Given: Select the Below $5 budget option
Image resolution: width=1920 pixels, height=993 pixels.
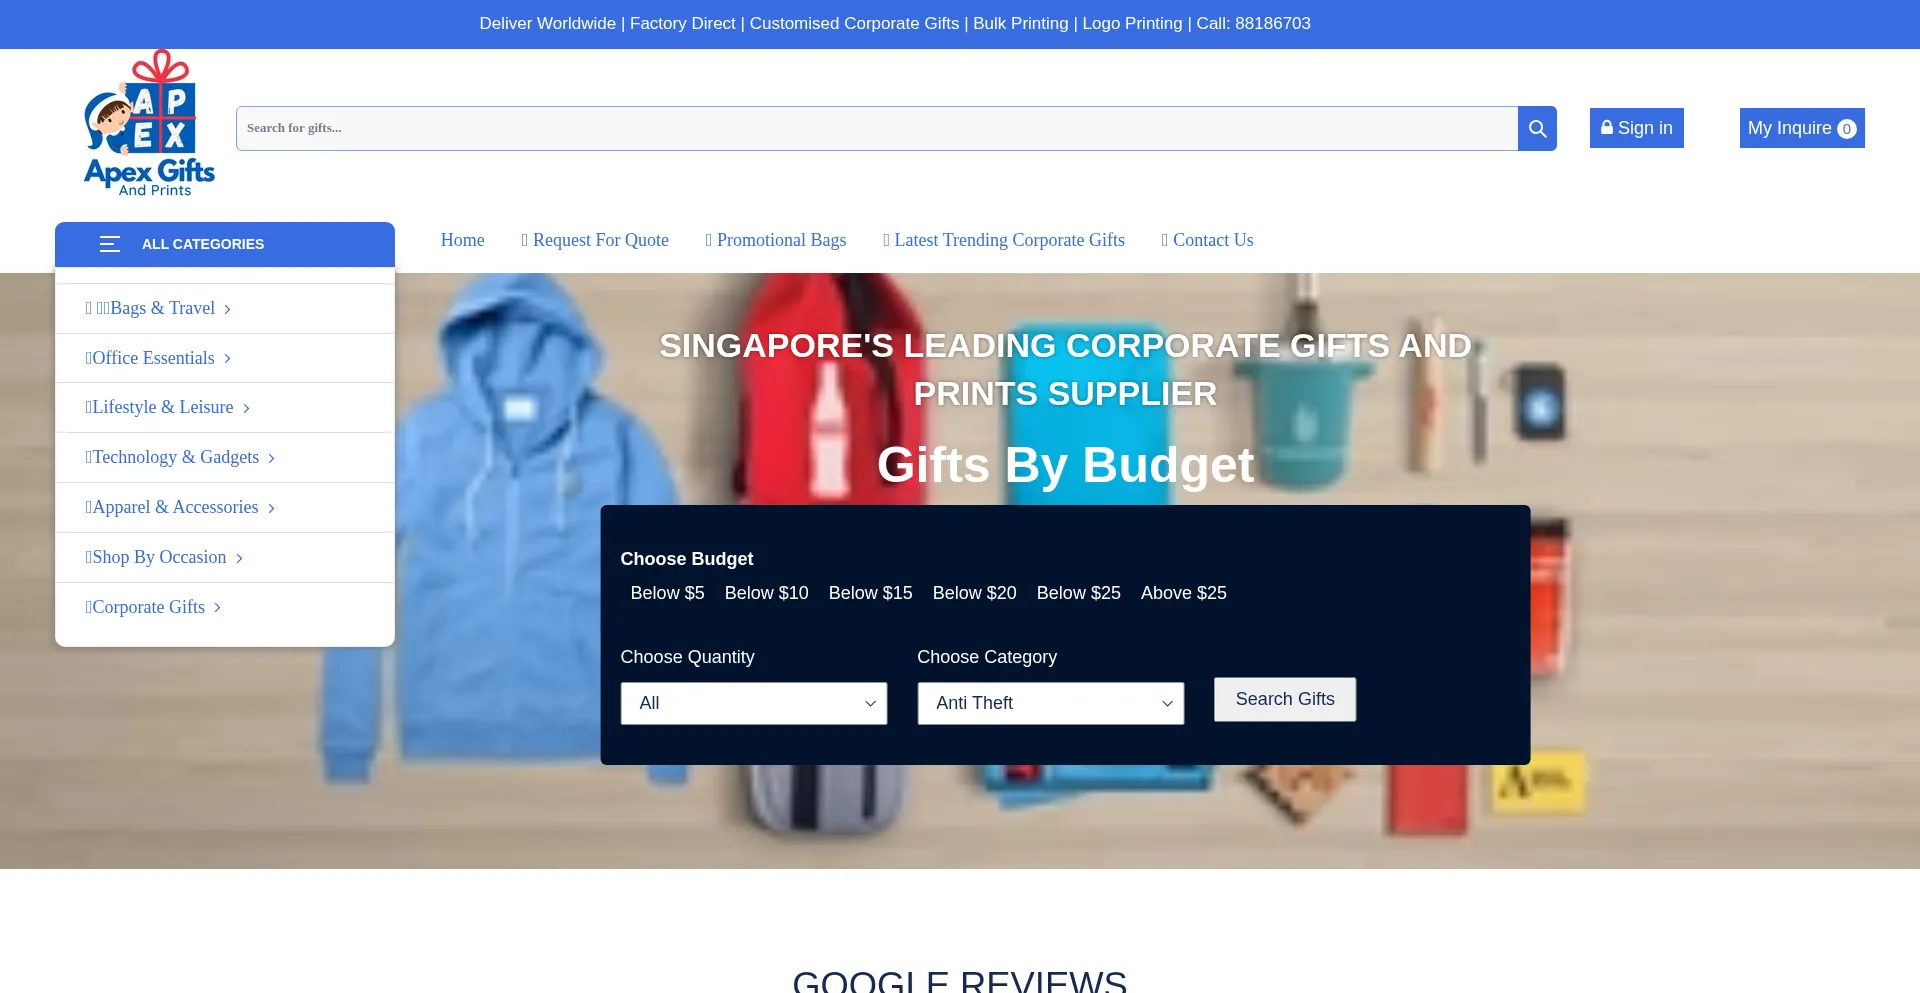Looking at the screenshot, I should (x=667, y=593).
